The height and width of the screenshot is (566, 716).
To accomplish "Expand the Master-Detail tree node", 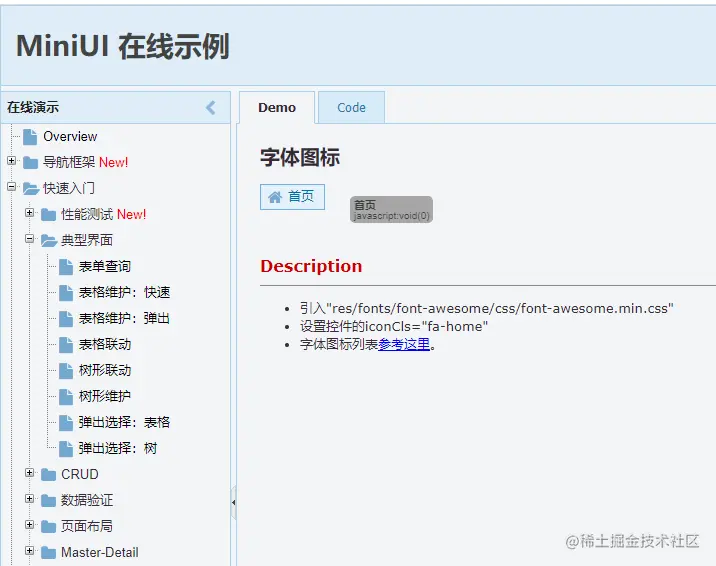I will coord(30,551).
